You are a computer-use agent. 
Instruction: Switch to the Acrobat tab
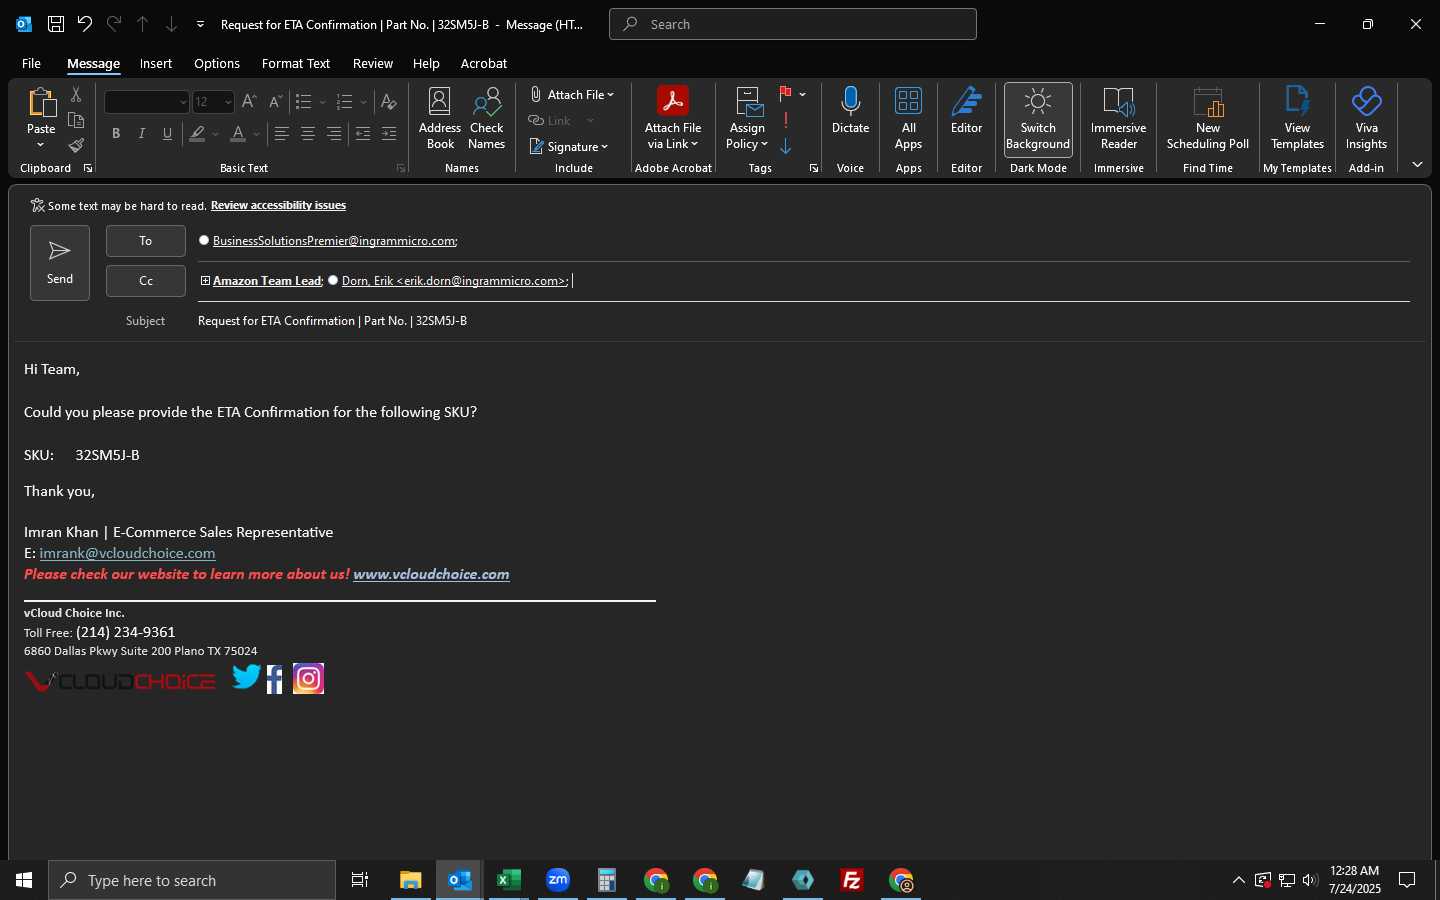point(484,63)
